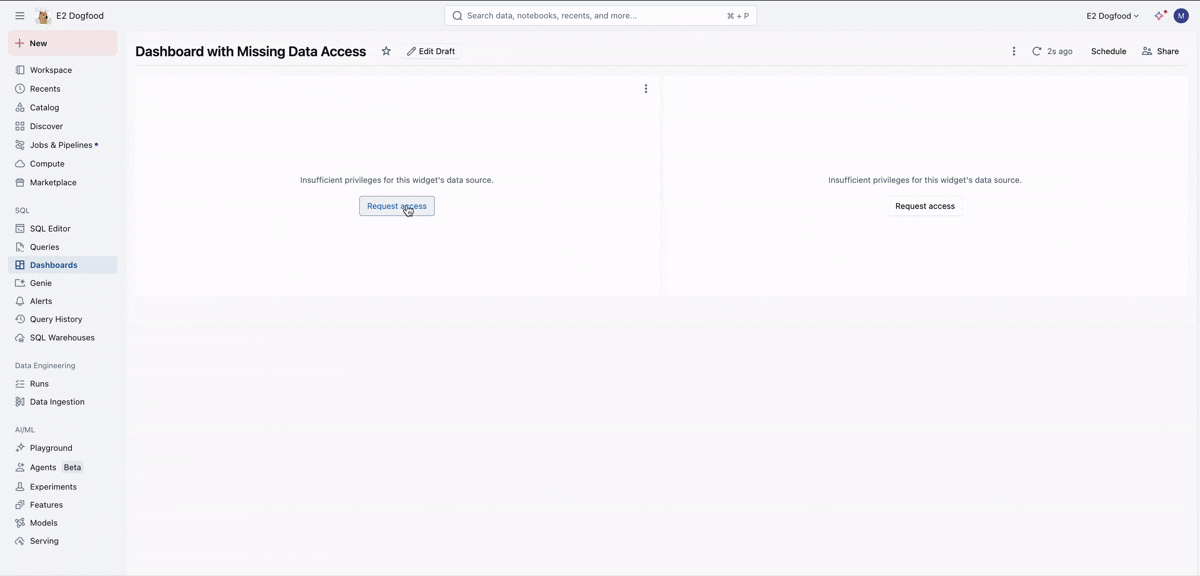Open dashboard kebab menu near refresh

(x=1014, y=51)
